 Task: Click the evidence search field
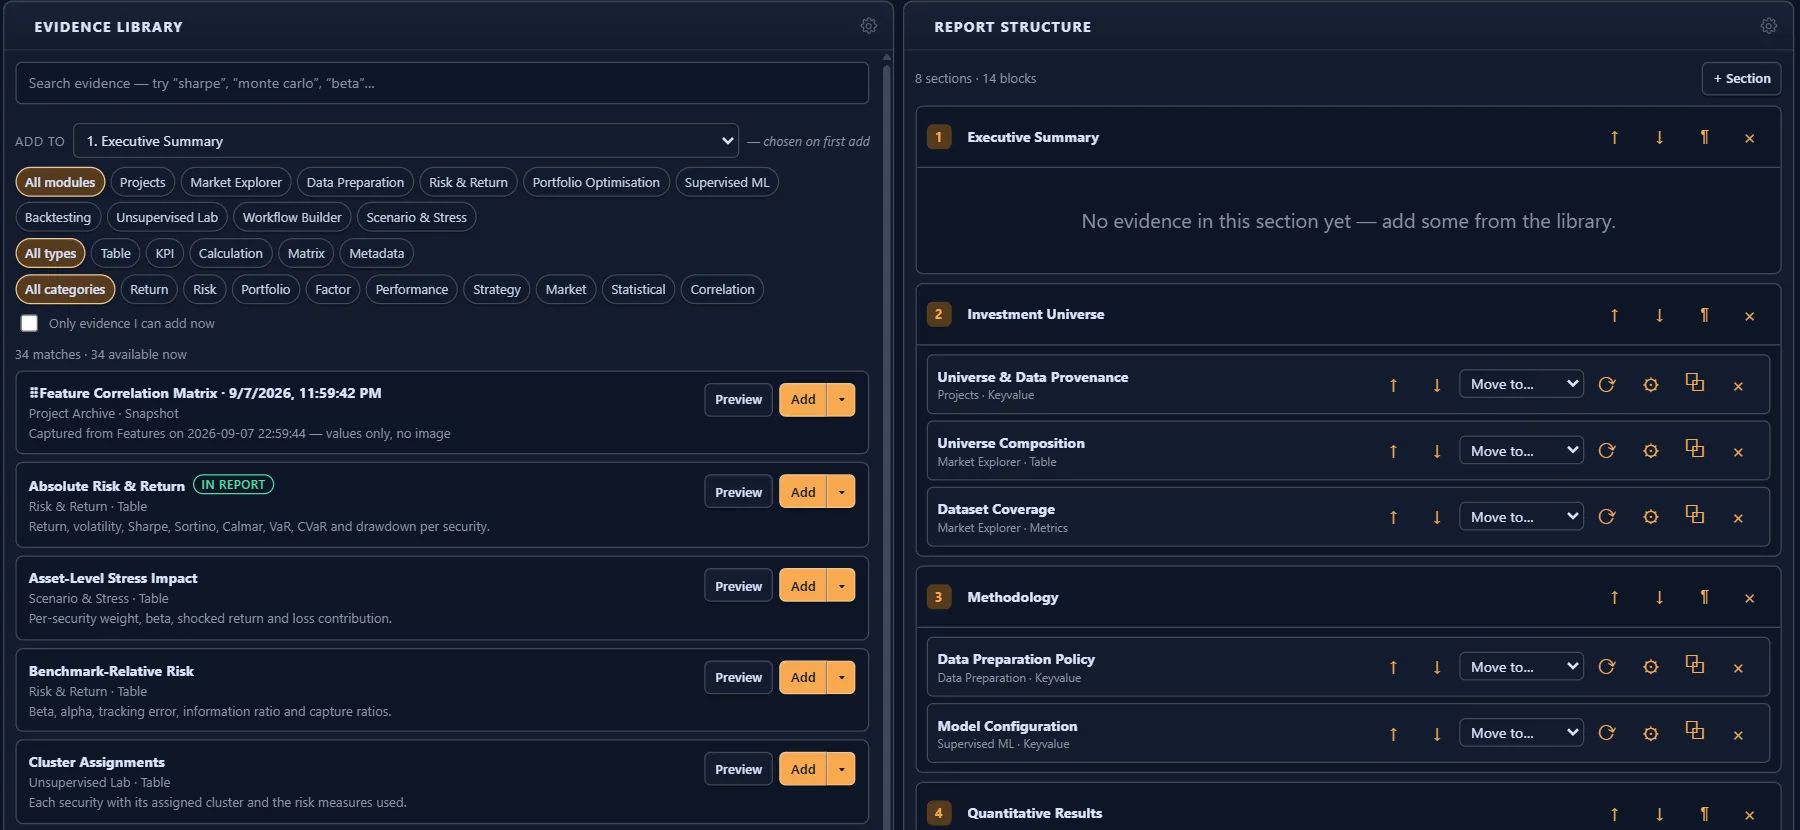click(x=442, y=83)
